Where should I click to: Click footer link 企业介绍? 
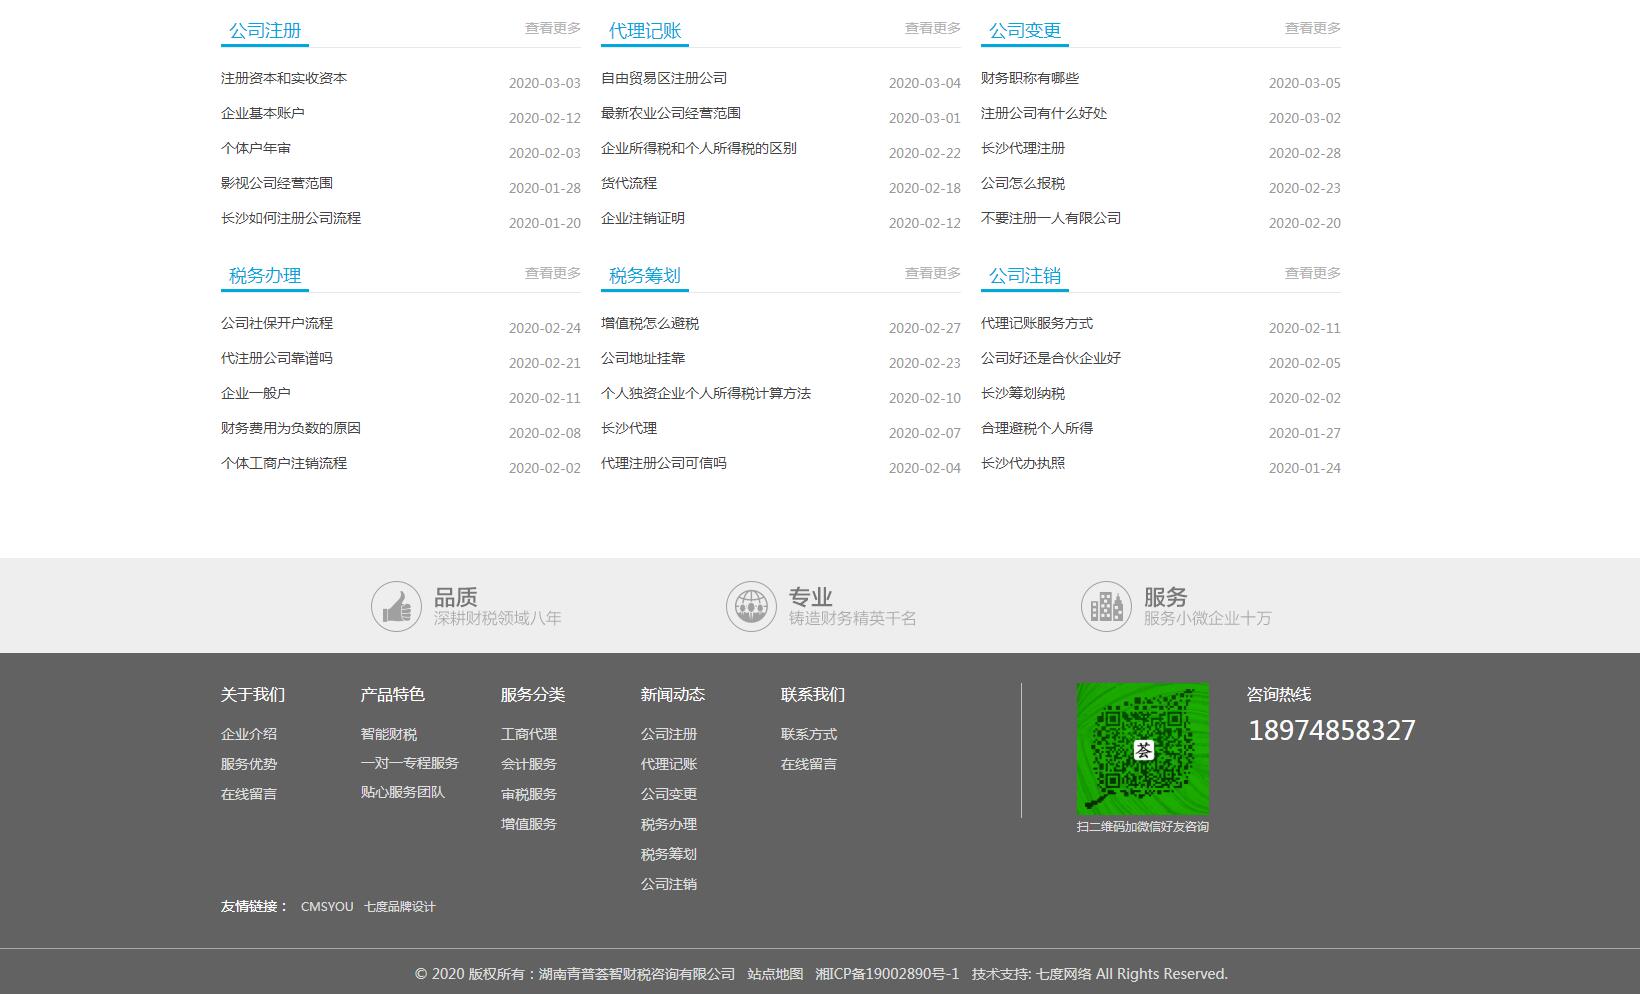click(x=249, y=734)
